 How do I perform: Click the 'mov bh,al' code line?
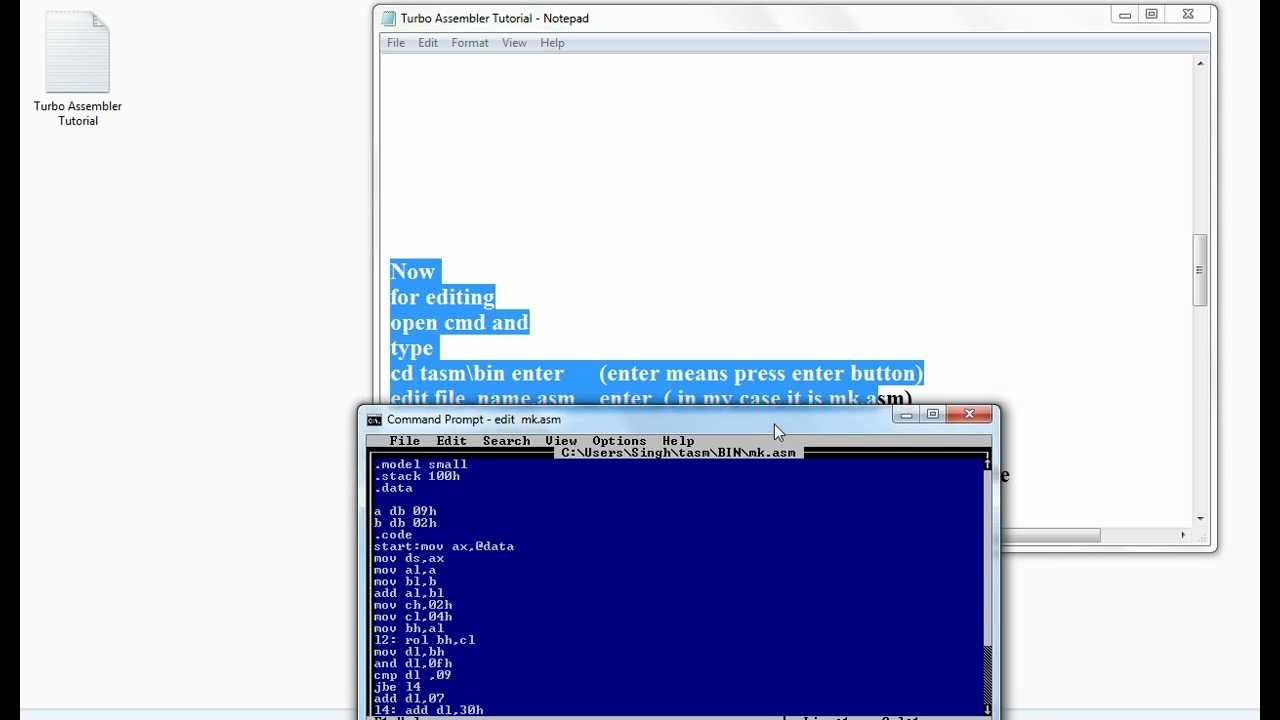pyautogui.click(x=409, y=629)
